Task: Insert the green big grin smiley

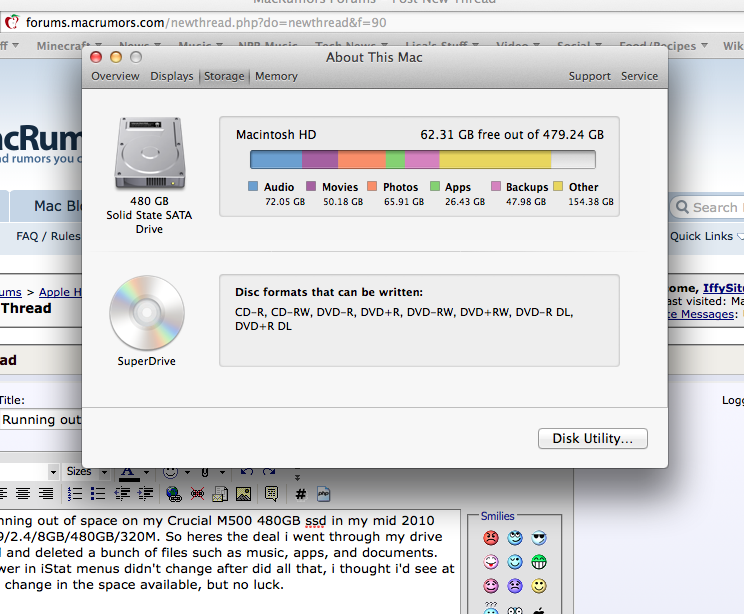Action: tap(539, 562)
